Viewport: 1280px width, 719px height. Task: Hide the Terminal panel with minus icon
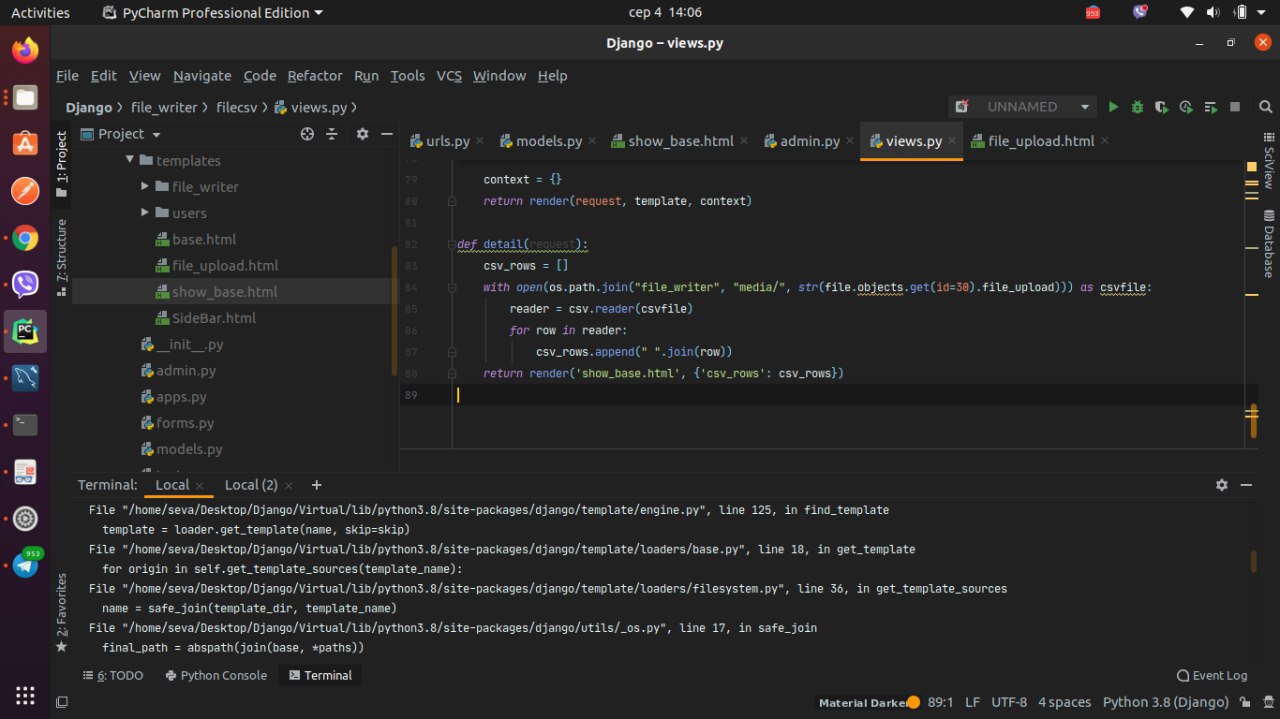click(1246, 485)
